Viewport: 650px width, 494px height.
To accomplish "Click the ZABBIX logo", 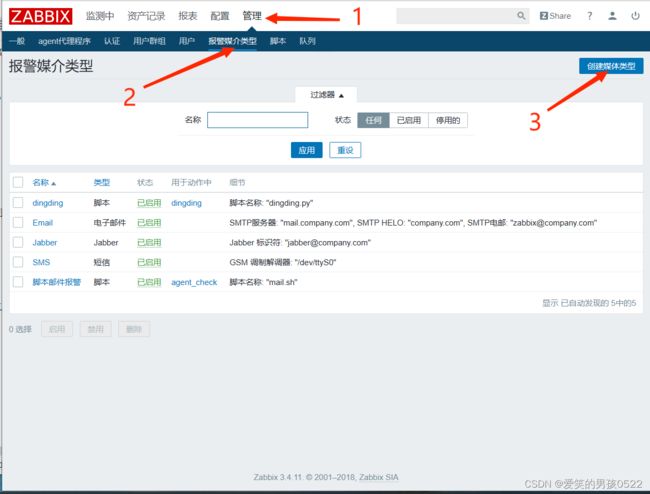I will pos(40,16).
